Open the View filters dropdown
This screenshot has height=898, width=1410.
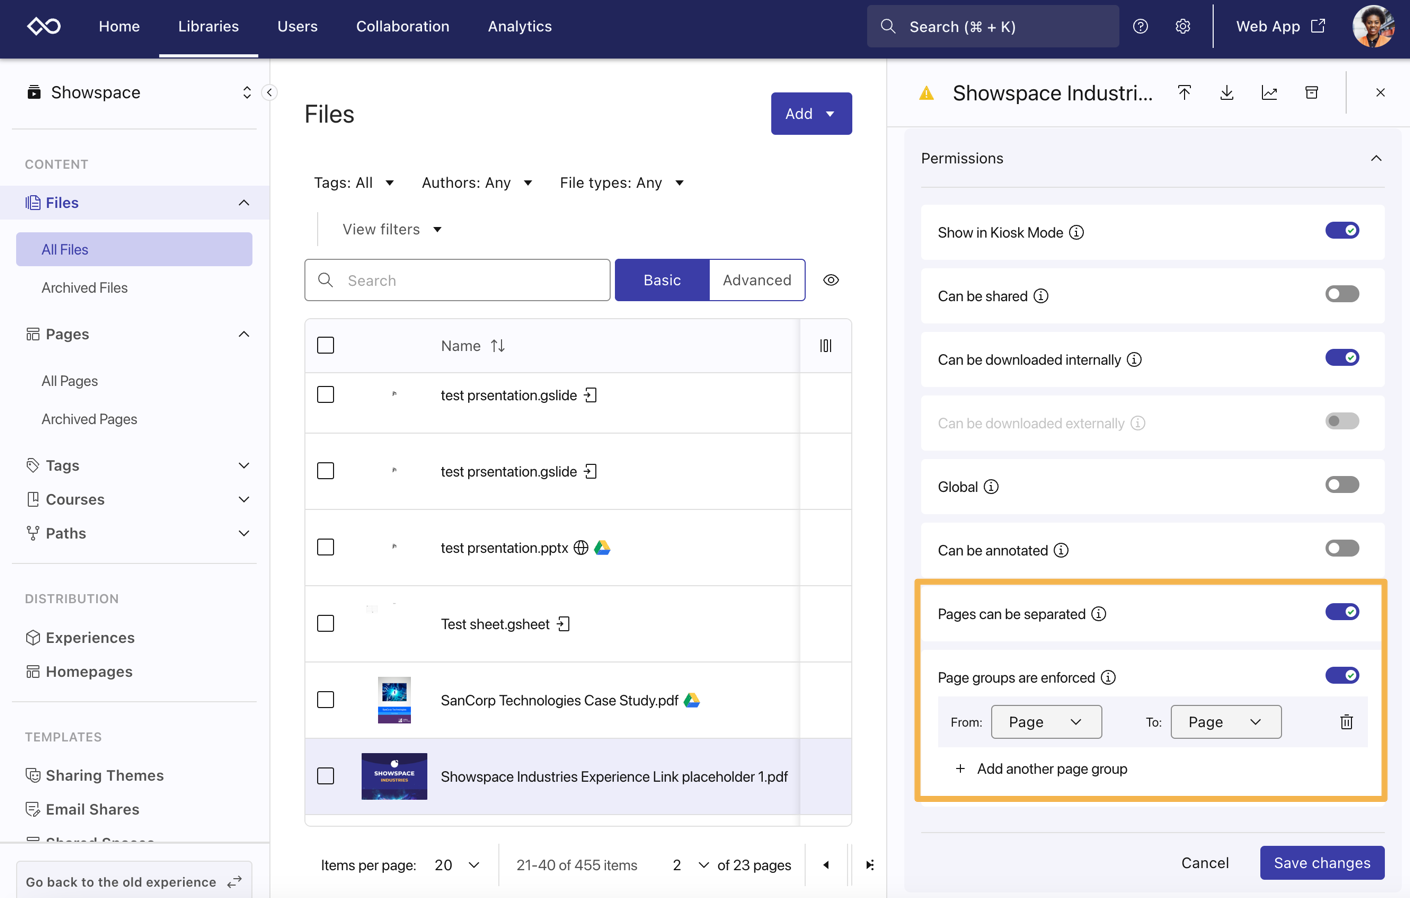click(x=392, y=229)
